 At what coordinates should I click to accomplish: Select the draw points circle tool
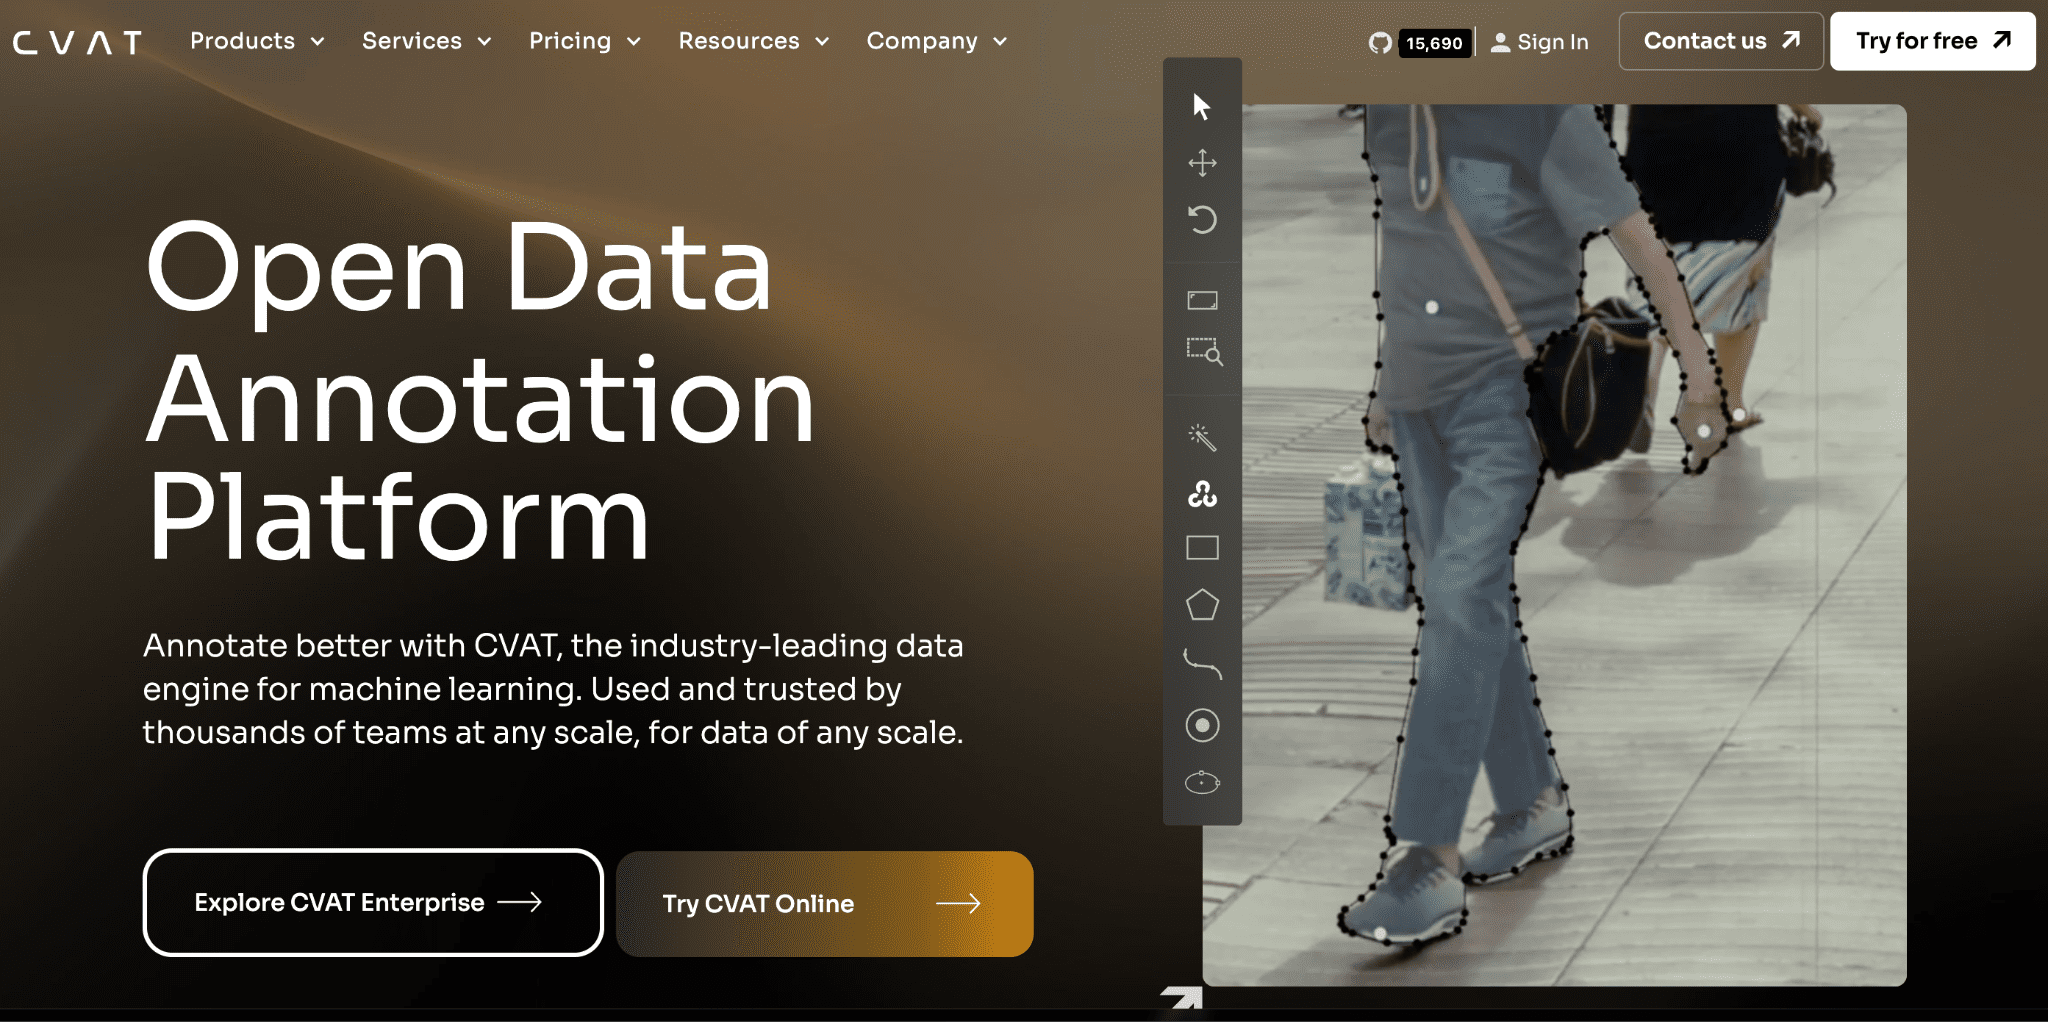(1202, 725)
